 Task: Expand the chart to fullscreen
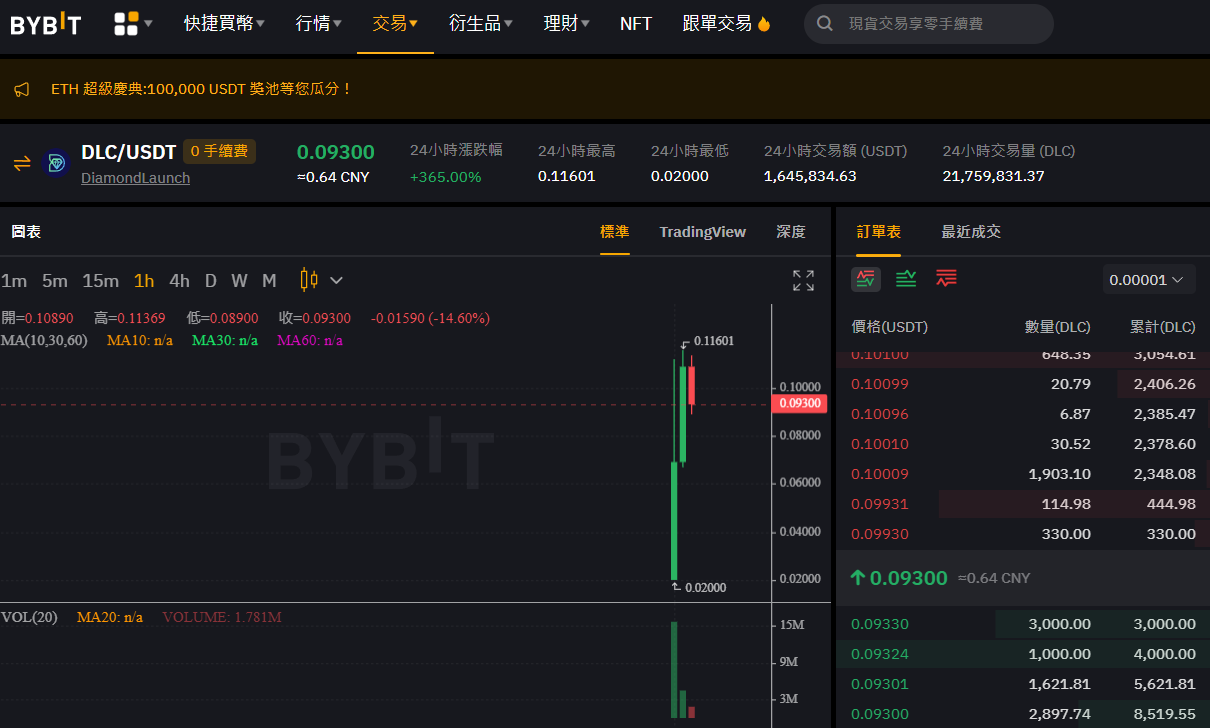pos(803,280)
